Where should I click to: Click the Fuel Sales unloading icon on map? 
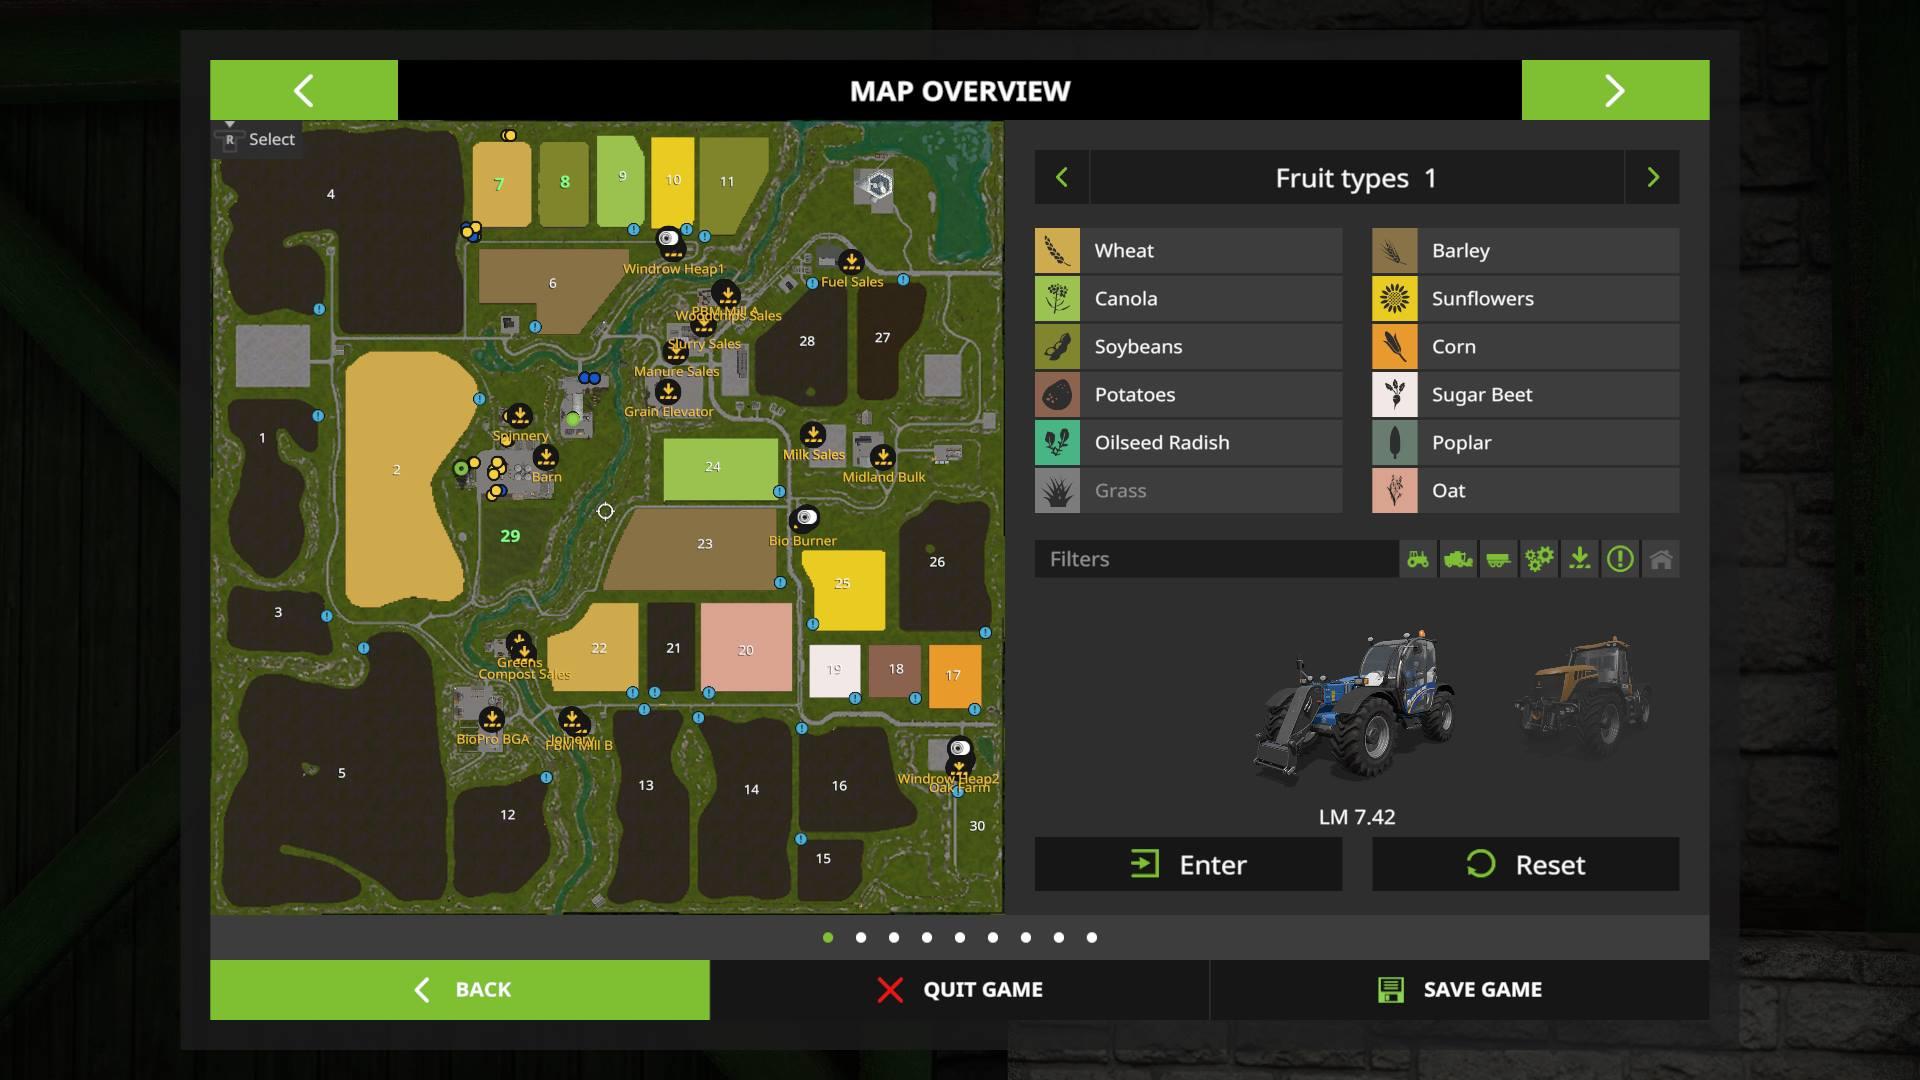pos(851,262)
